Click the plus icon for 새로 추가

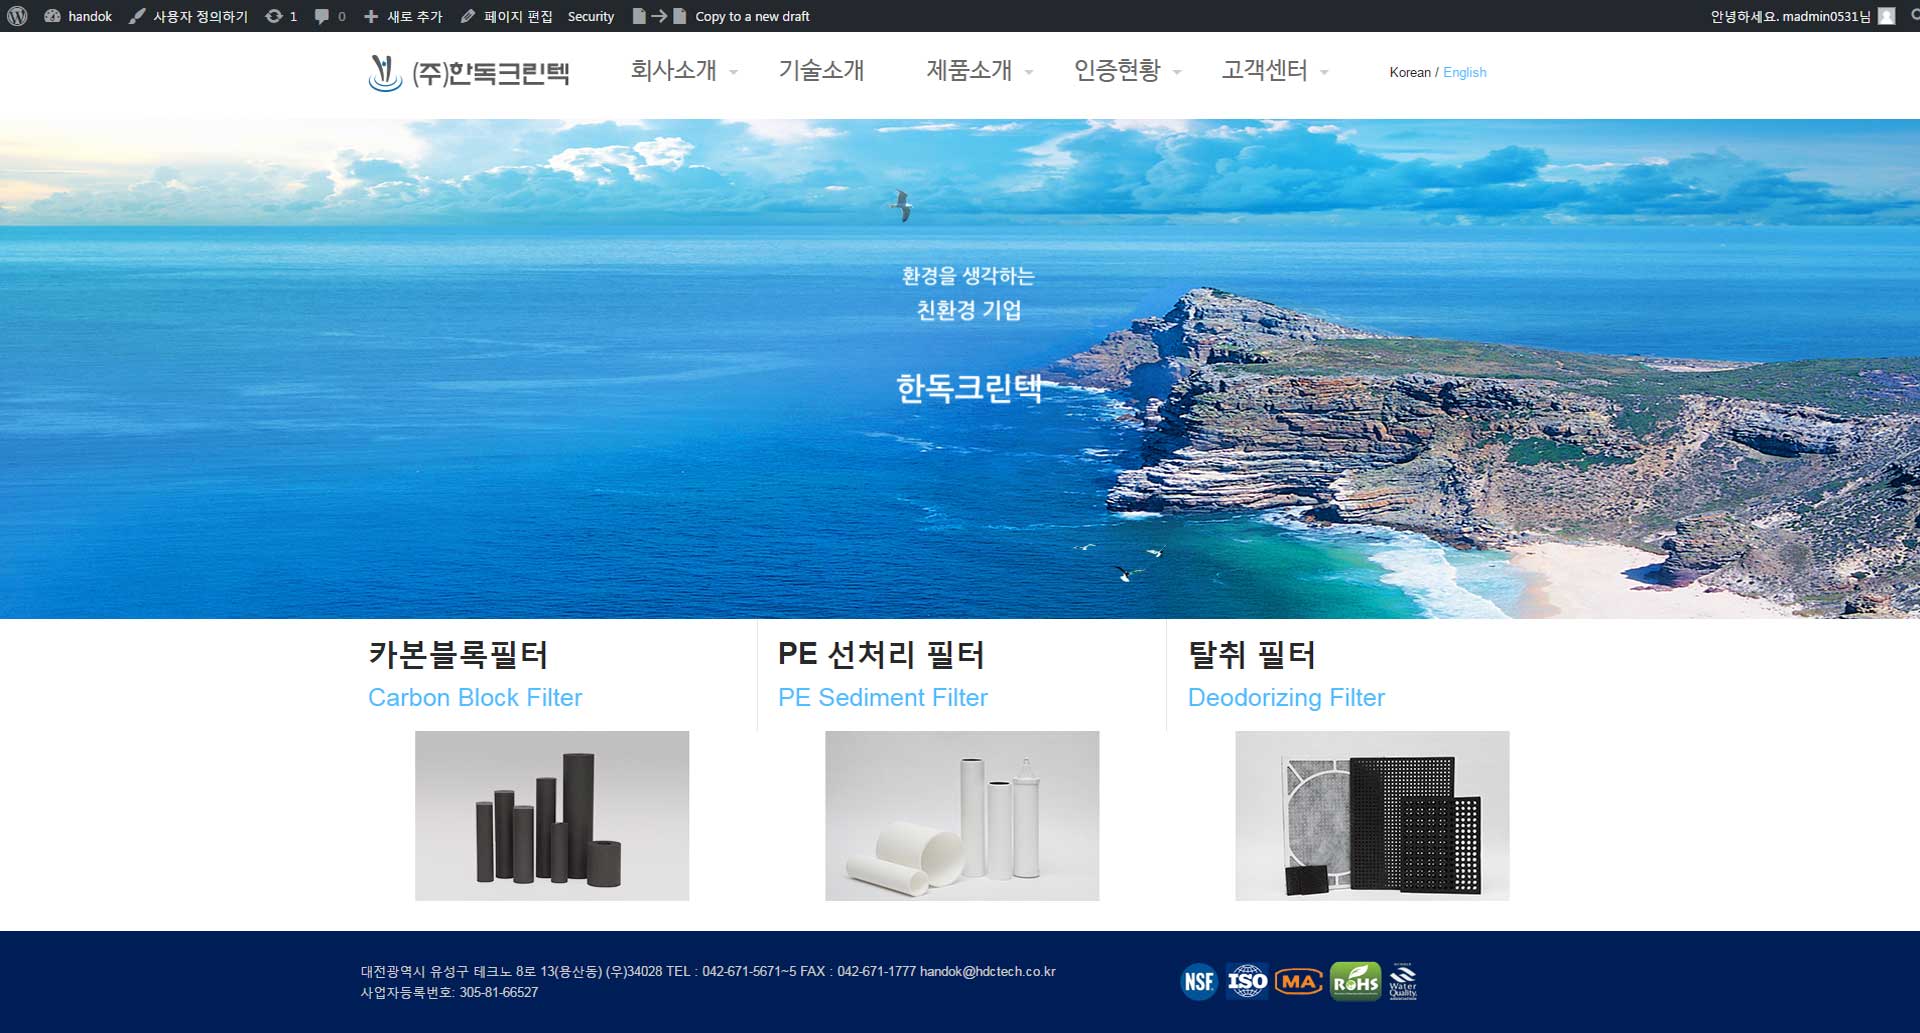(x=371, y=16)
